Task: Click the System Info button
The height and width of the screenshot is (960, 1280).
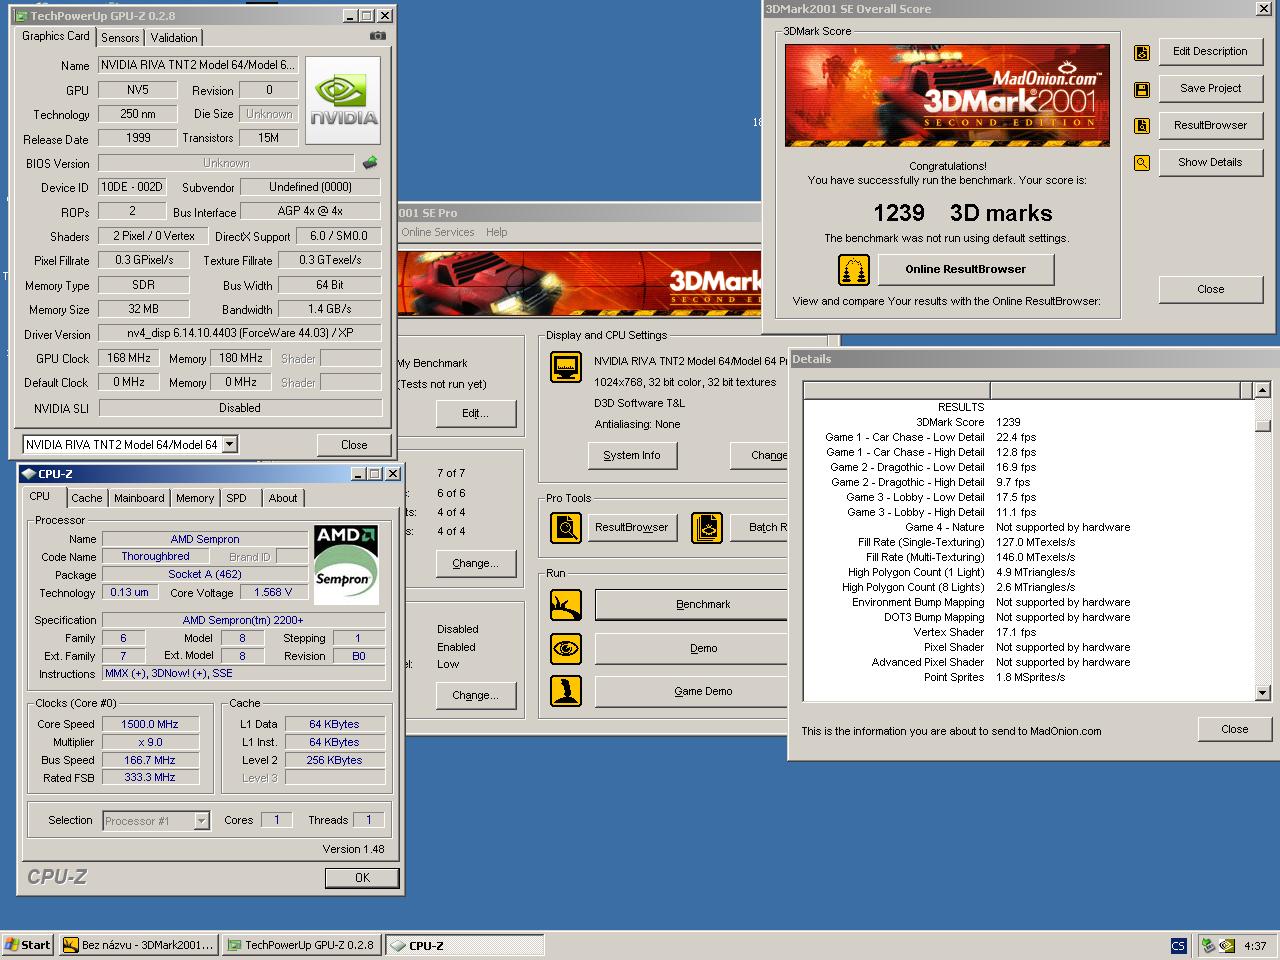Action: point(632,455)
